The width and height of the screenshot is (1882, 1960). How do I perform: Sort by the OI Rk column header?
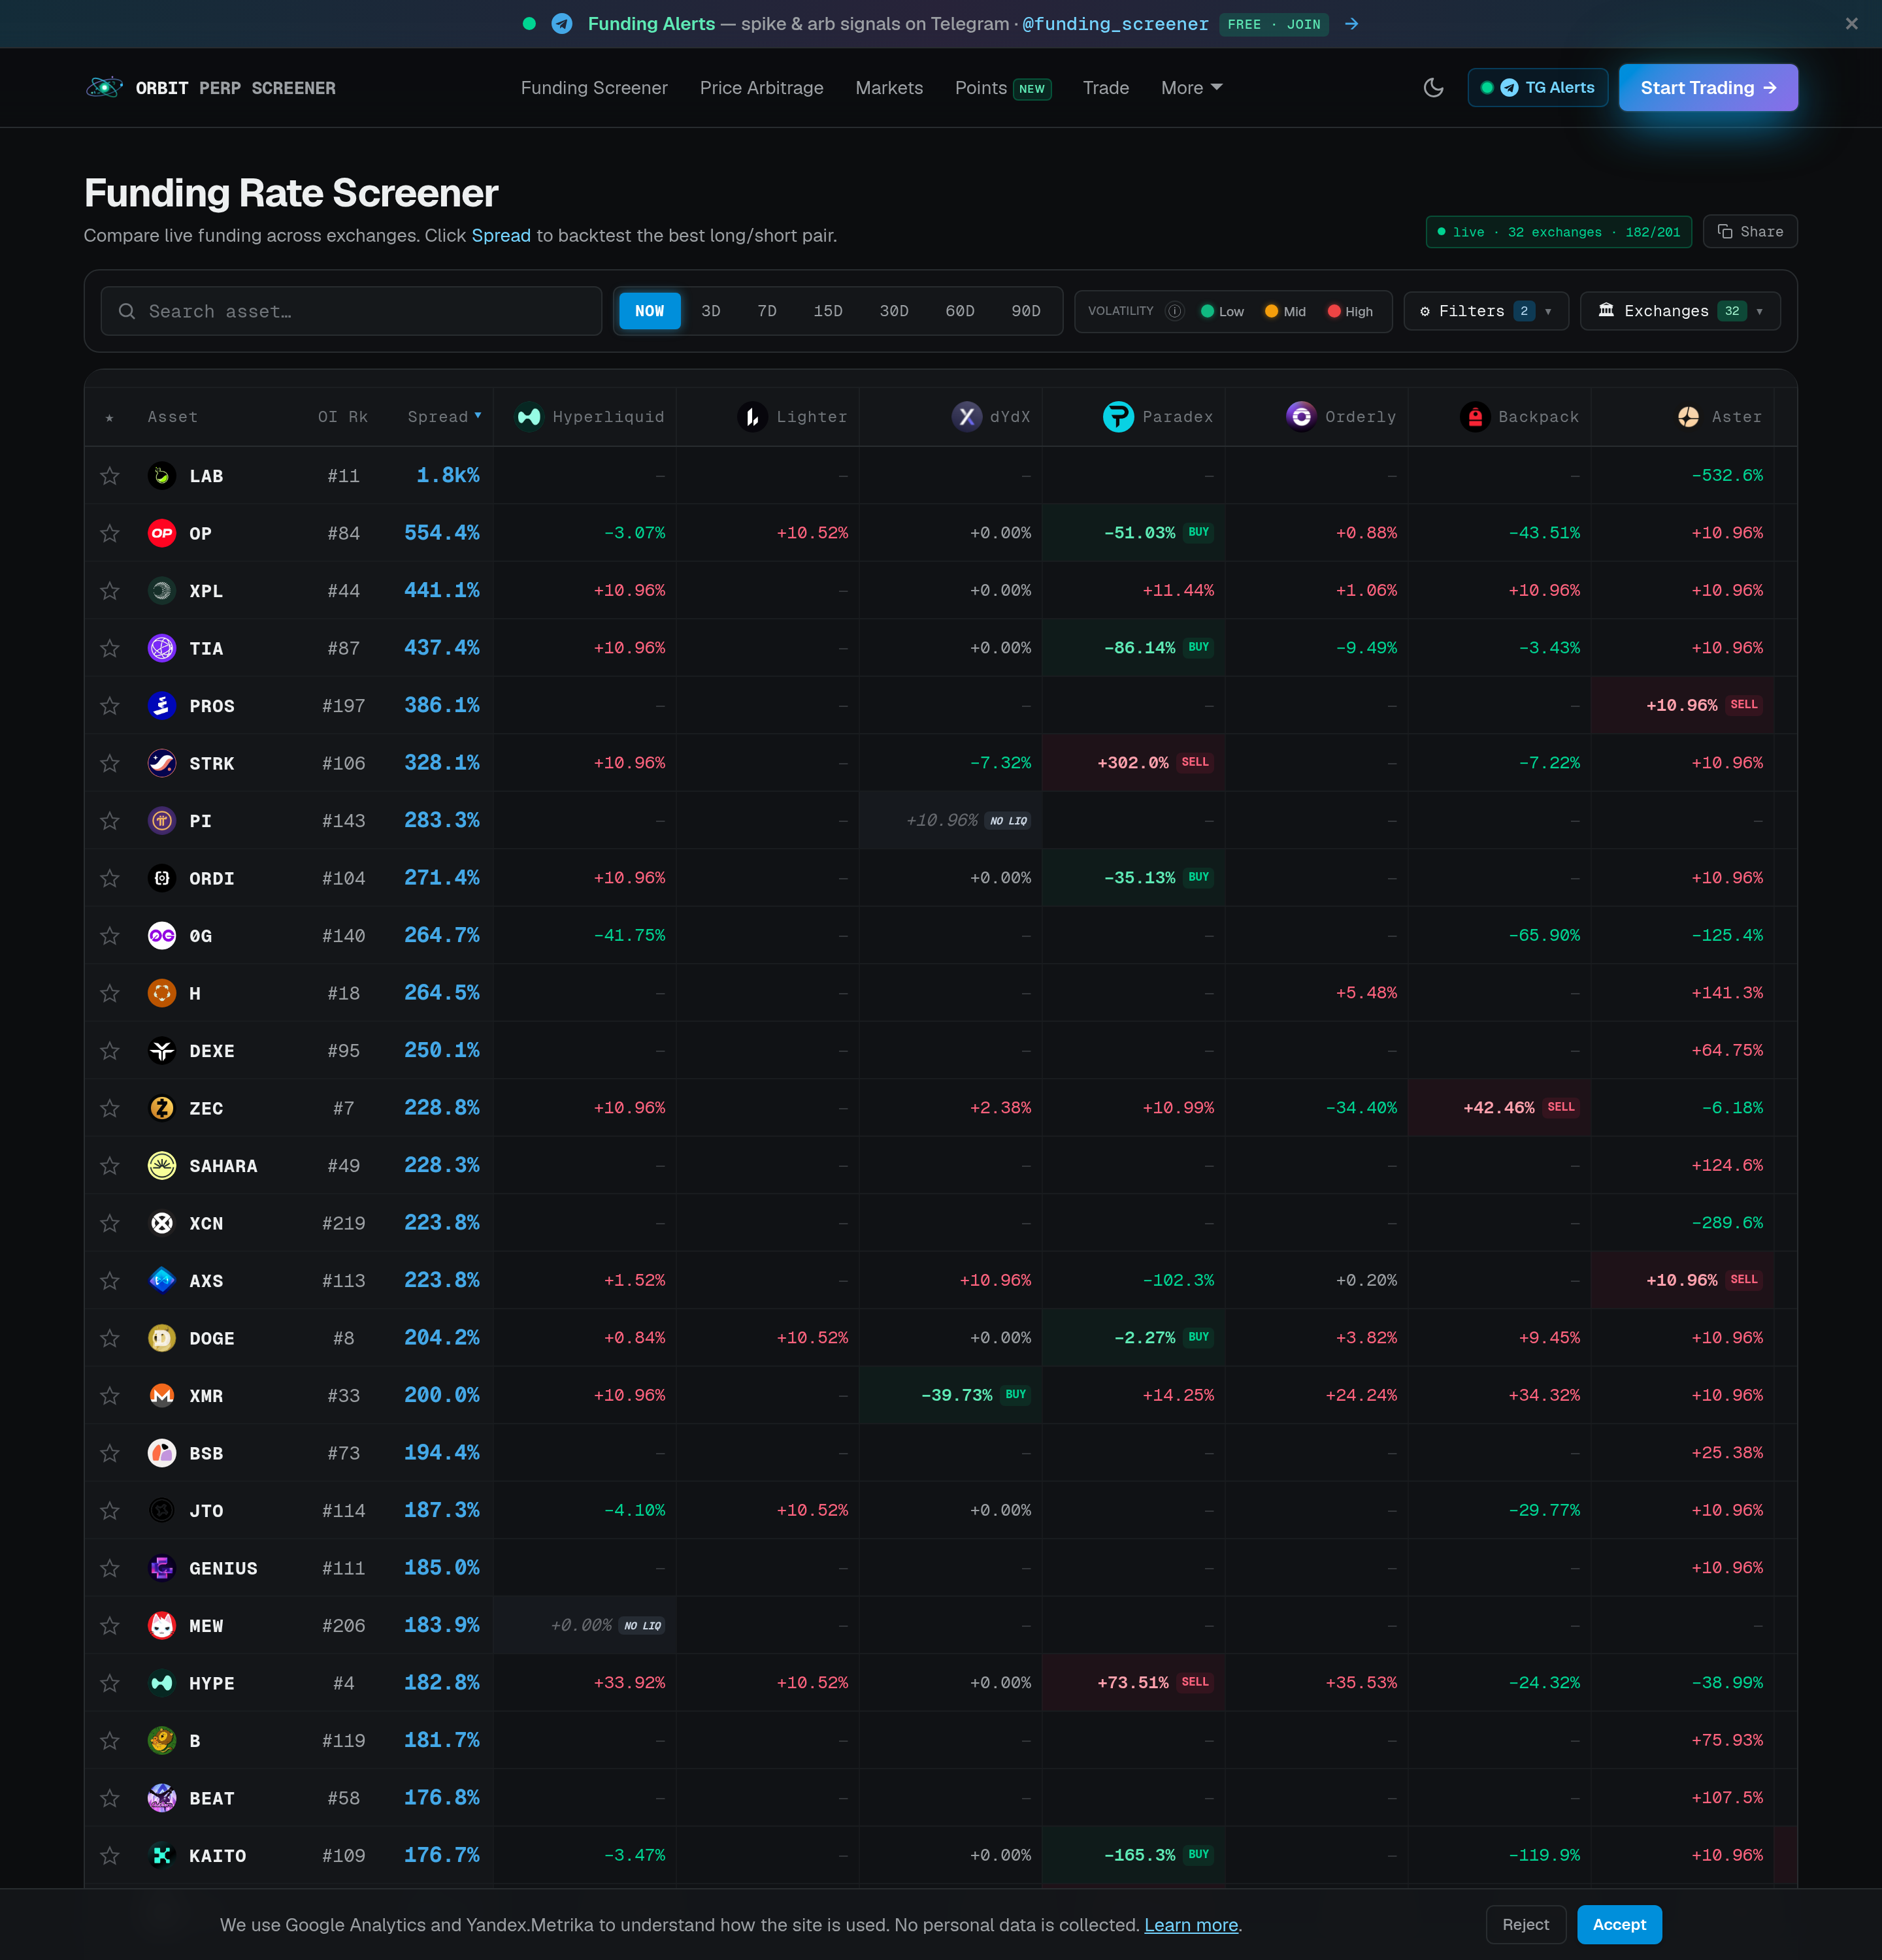(343, 417)
